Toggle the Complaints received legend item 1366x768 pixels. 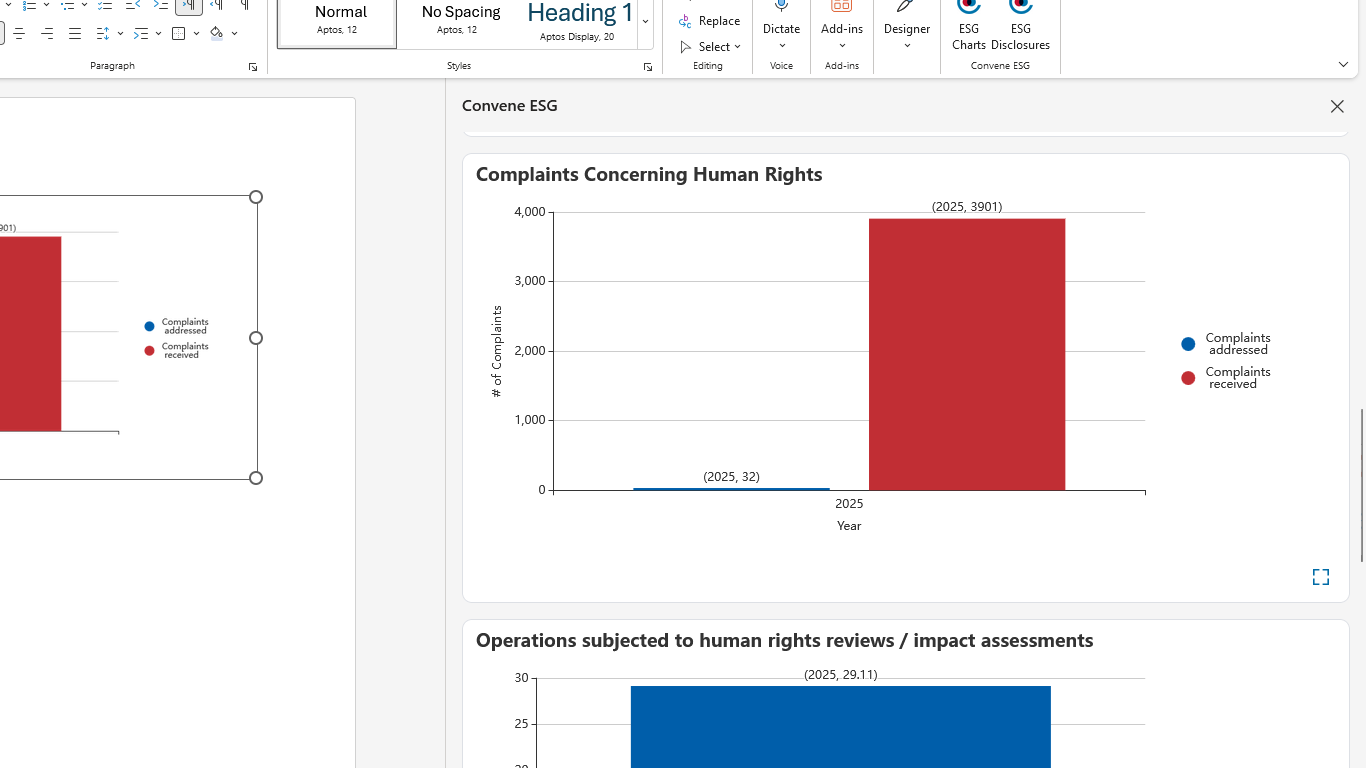1226,378
